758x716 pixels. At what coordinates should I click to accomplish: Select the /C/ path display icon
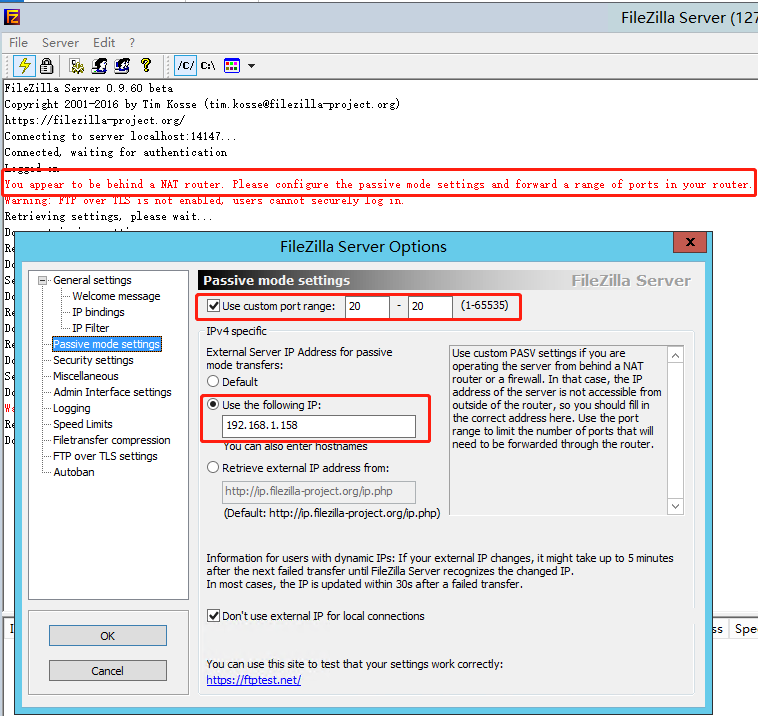click(186, 66)
